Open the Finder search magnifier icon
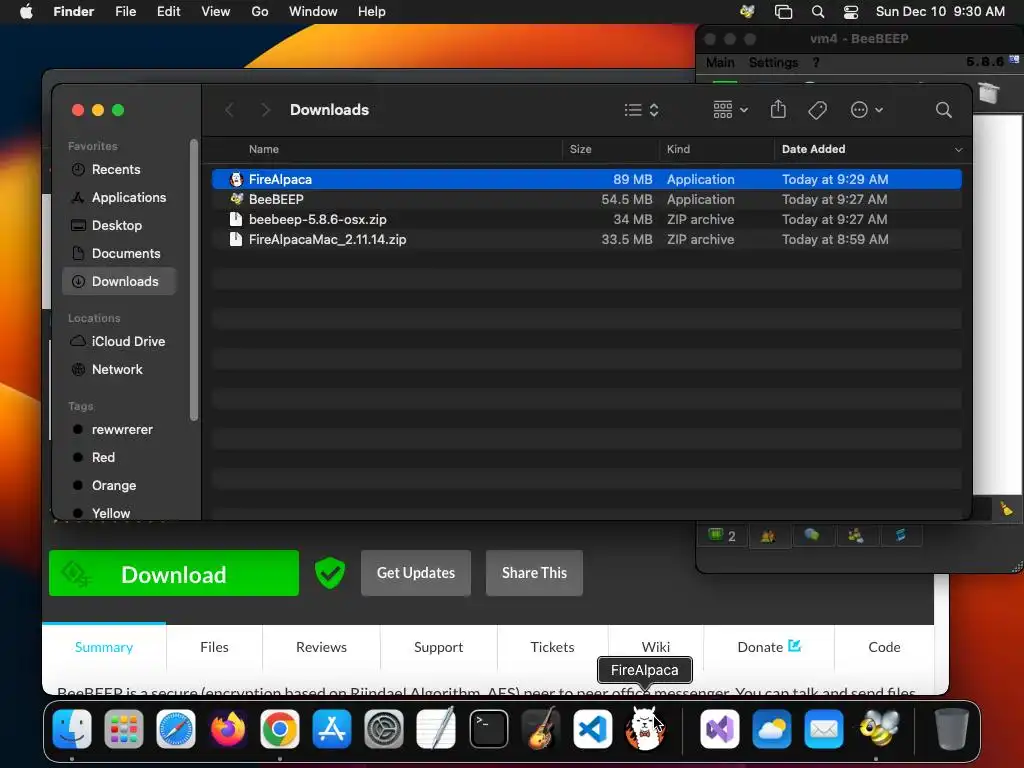The image size is (1024, 768). point(943,110)
